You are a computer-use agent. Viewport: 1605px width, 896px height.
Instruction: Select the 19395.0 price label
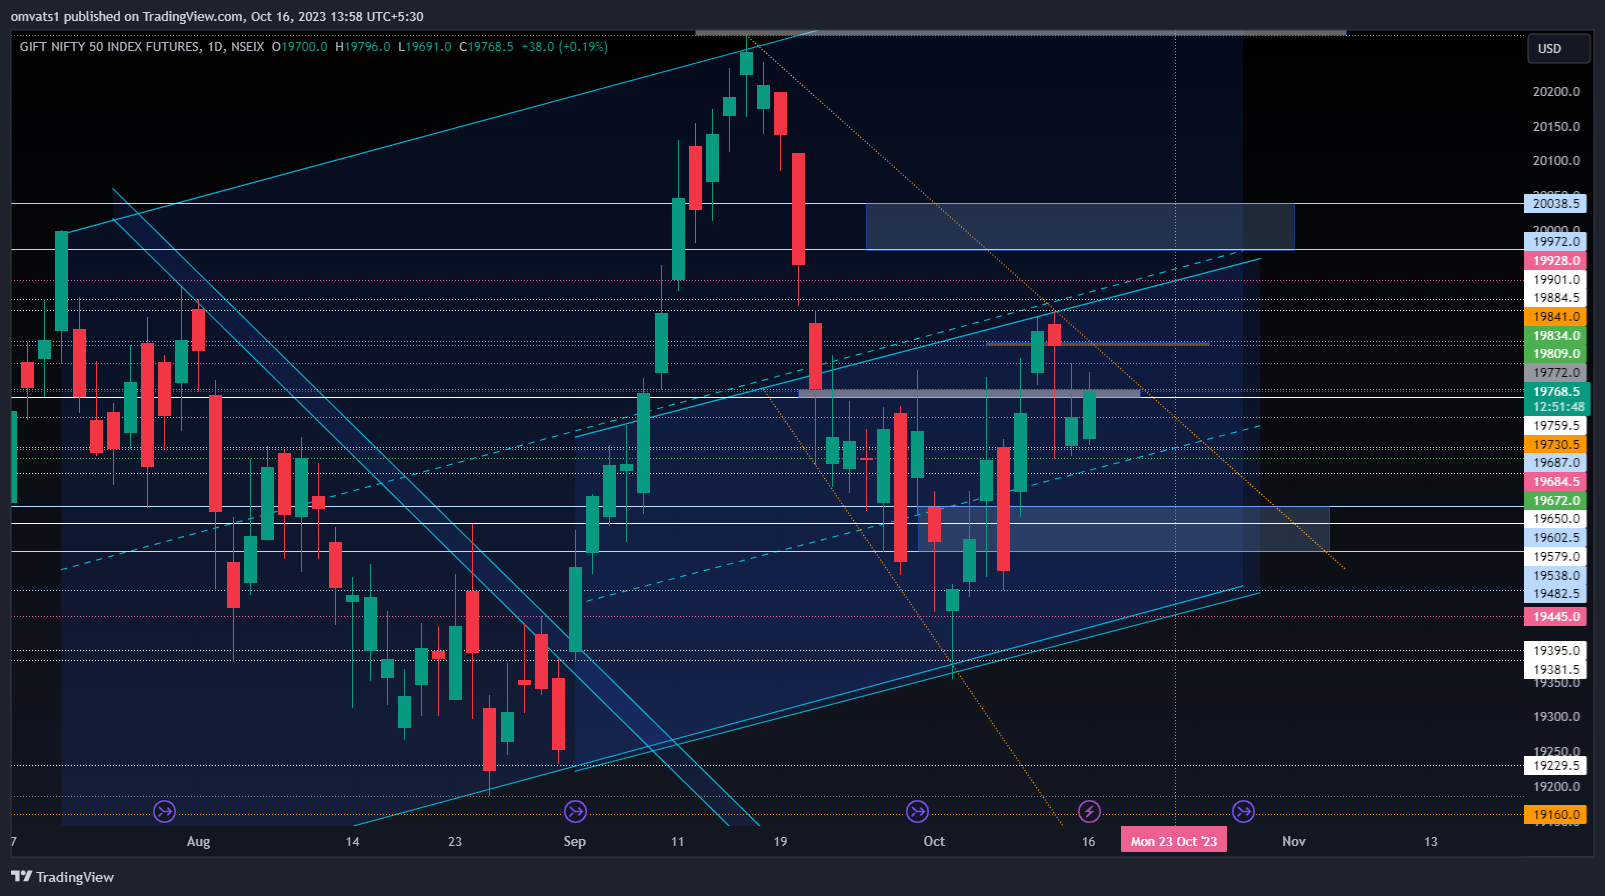tap(1556, 651)
